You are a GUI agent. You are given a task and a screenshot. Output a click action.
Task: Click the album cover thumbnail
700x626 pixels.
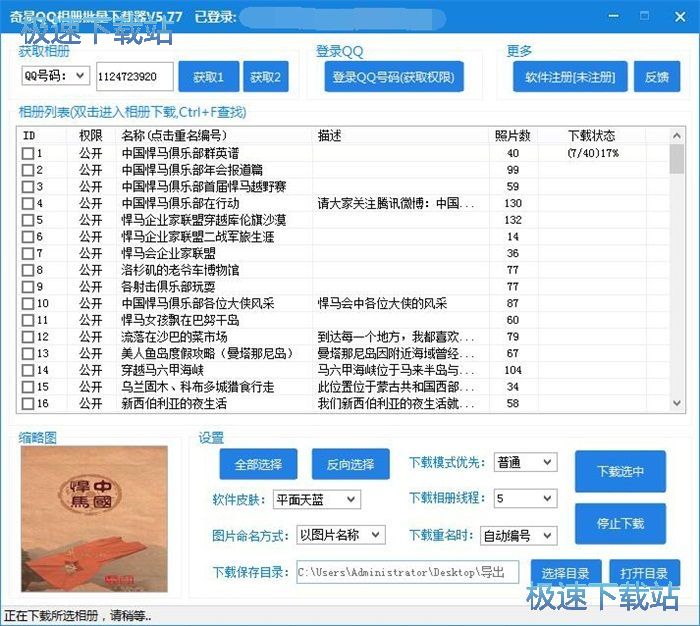click(94, 519)
